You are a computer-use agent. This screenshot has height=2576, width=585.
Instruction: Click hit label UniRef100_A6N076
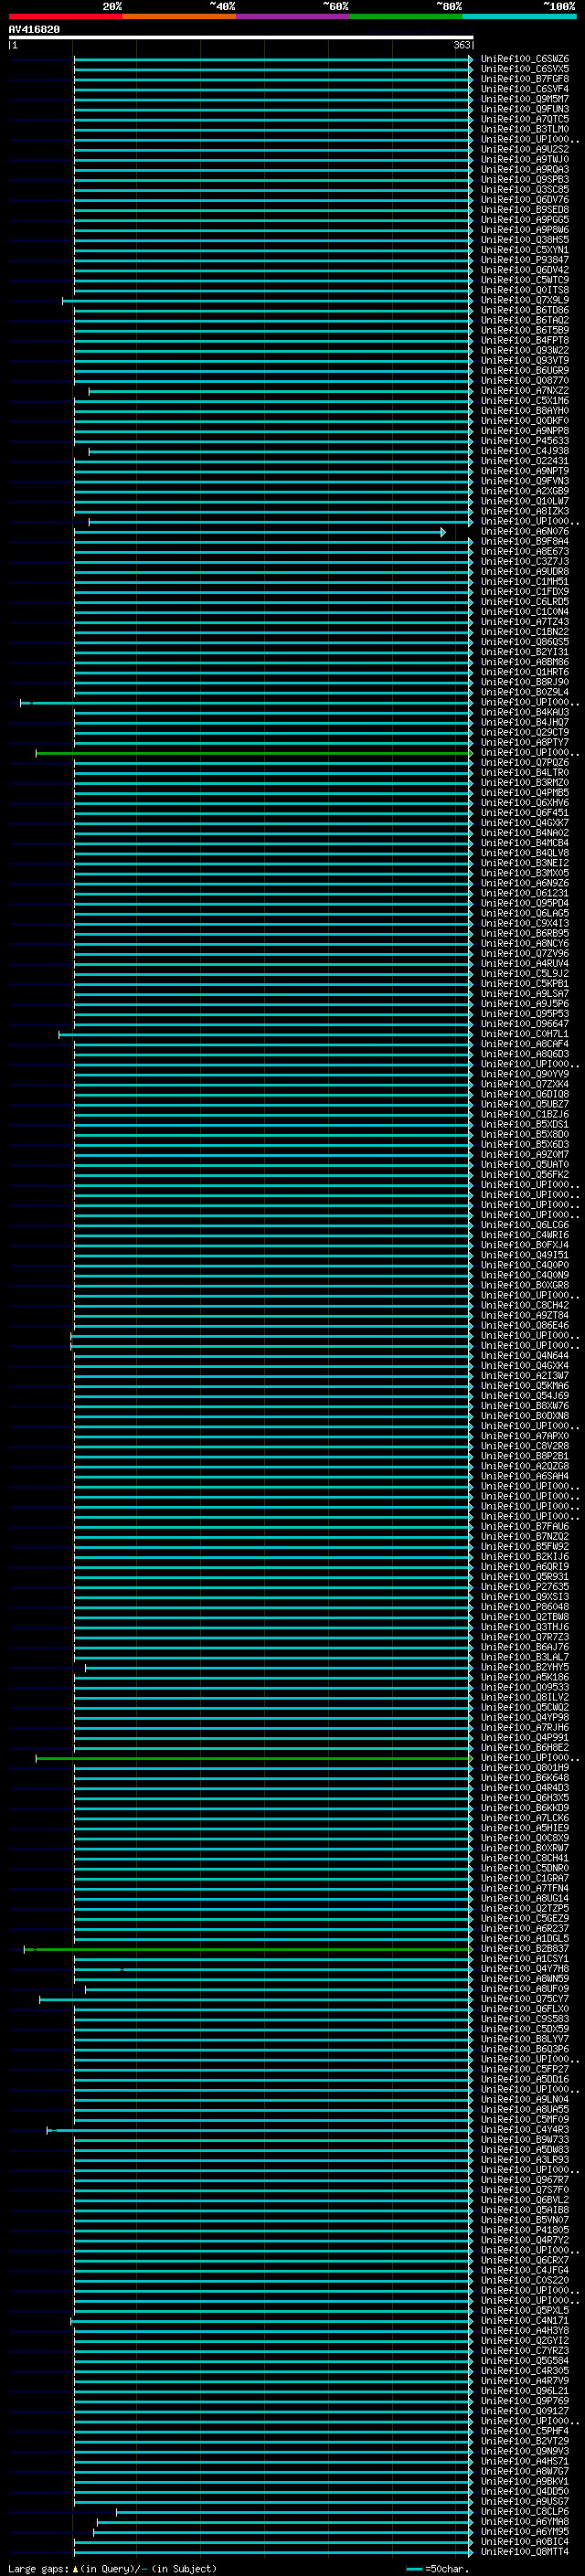pos(525,532)
